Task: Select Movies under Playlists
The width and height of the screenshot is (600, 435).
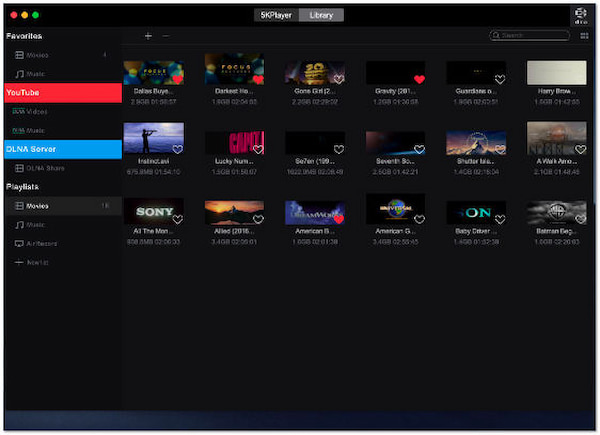Action: (x=38, y=205)
